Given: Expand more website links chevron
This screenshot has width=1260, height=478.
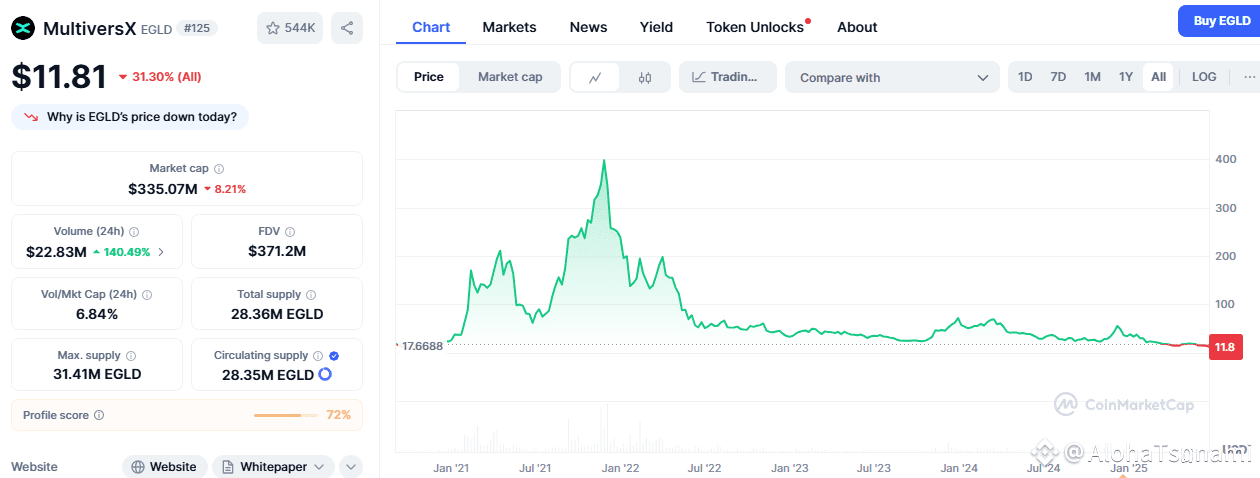Looking at the screenshot, I should click(351, 467).
